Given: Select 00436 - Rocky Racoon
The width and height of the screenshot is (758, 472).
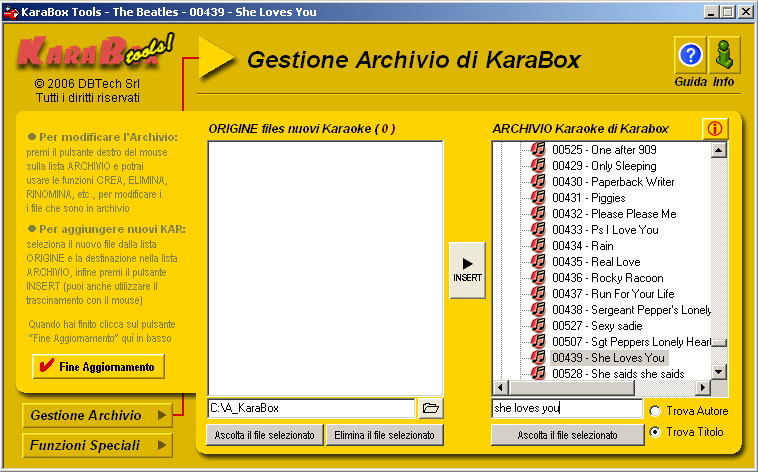Looking at the screenshot, I should [608, 277].
